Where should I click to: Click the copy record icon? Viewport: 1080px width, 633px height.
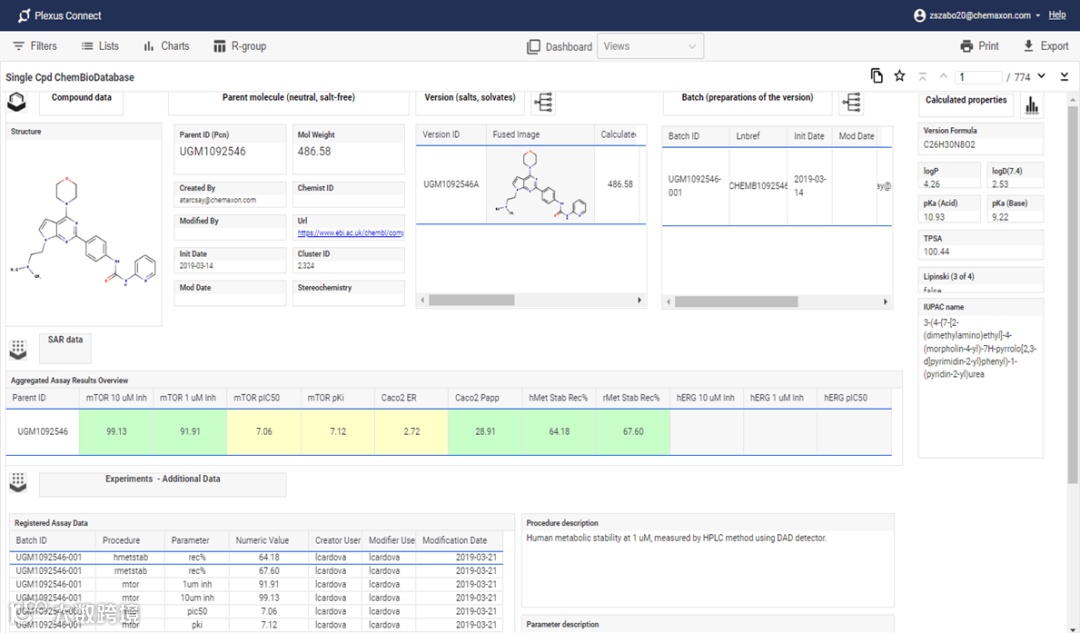(877, 76)
